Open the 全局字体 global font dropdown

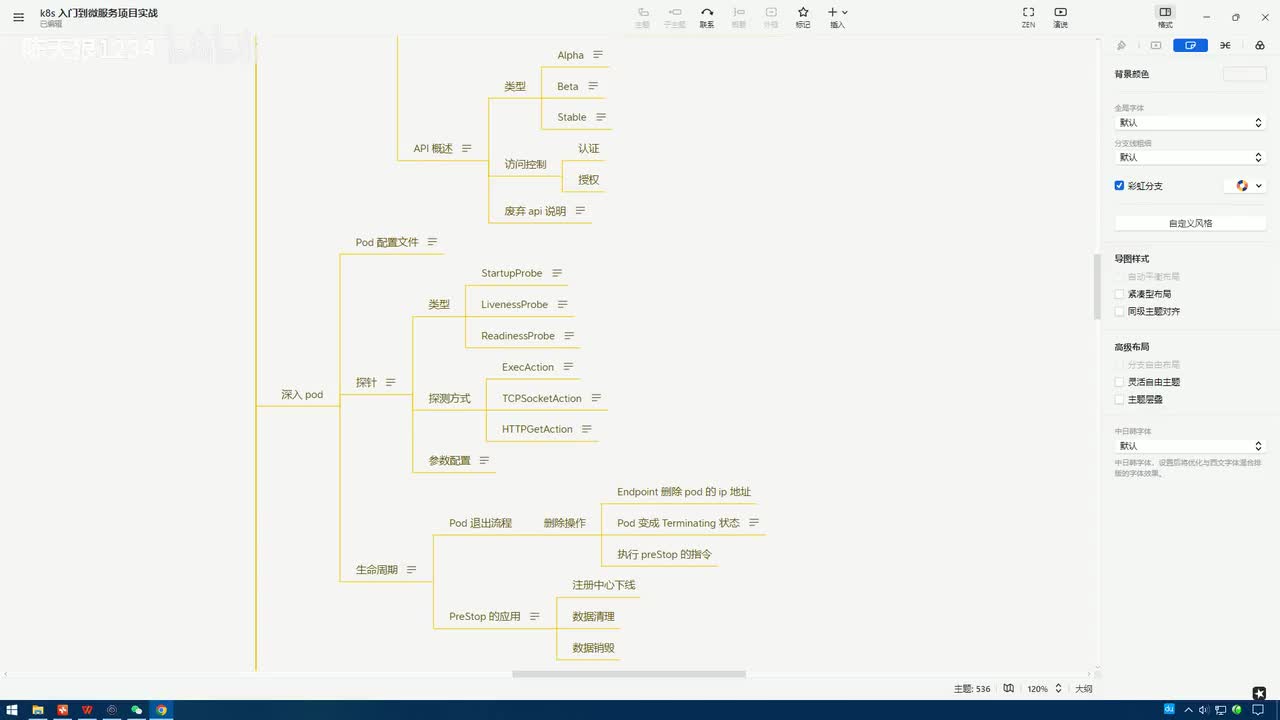point(1190,122)
